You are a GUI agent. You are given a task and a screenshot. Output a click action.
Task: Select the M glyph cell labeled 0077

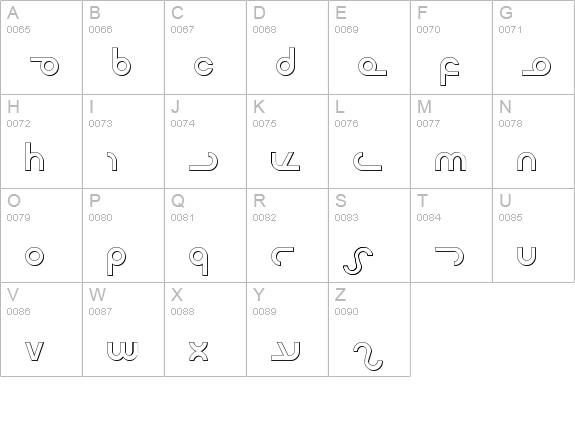point(451,142)
